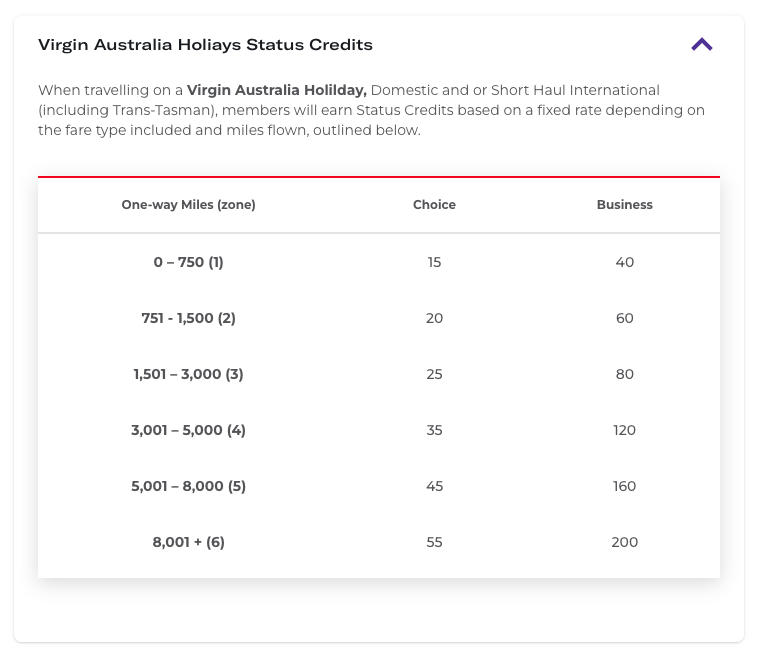Click the Business value 200
Image resolution: width=762 pixels, height=659 pixels.
click(624, 542)
